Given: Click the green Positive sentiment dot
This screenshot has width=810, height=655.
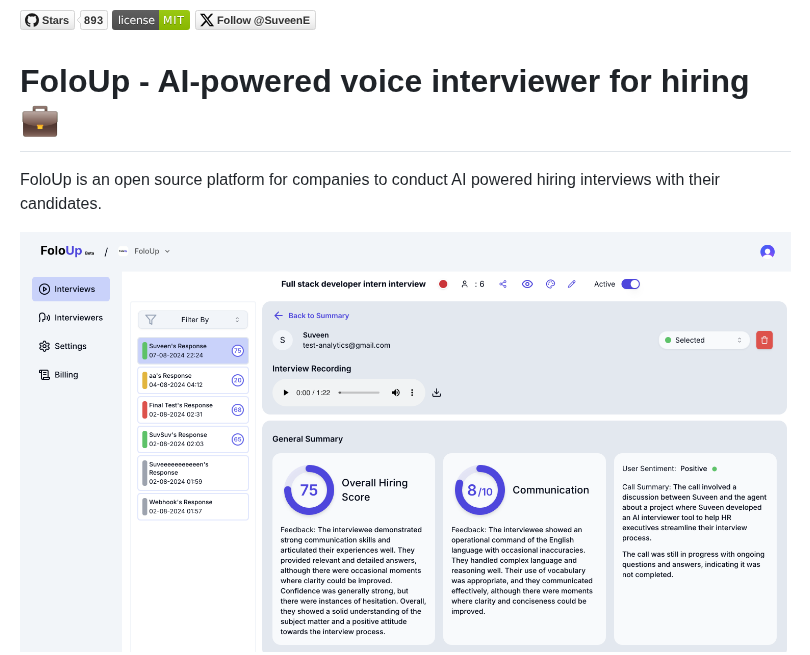Looking at the screenshot, I should (x=714, y=469).
